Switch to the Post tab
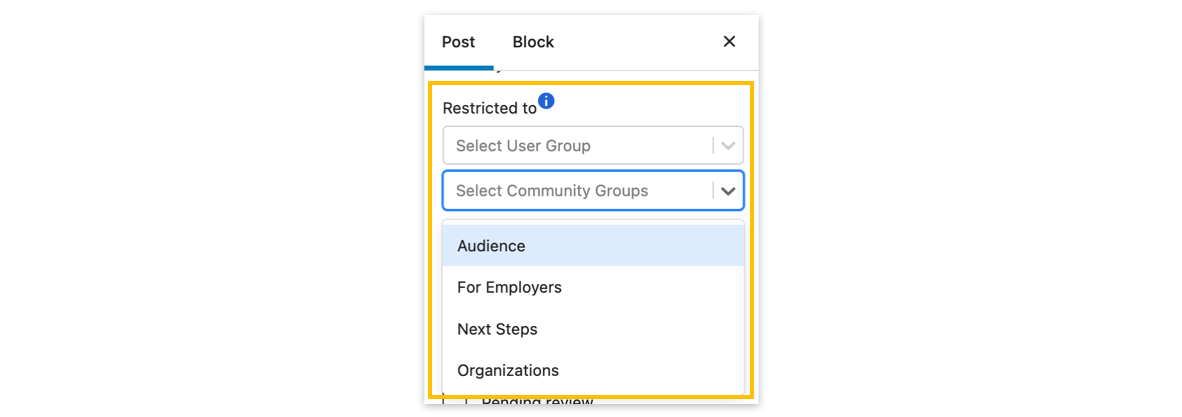Viewport: 1182px width, 417px height. (458, 42)
